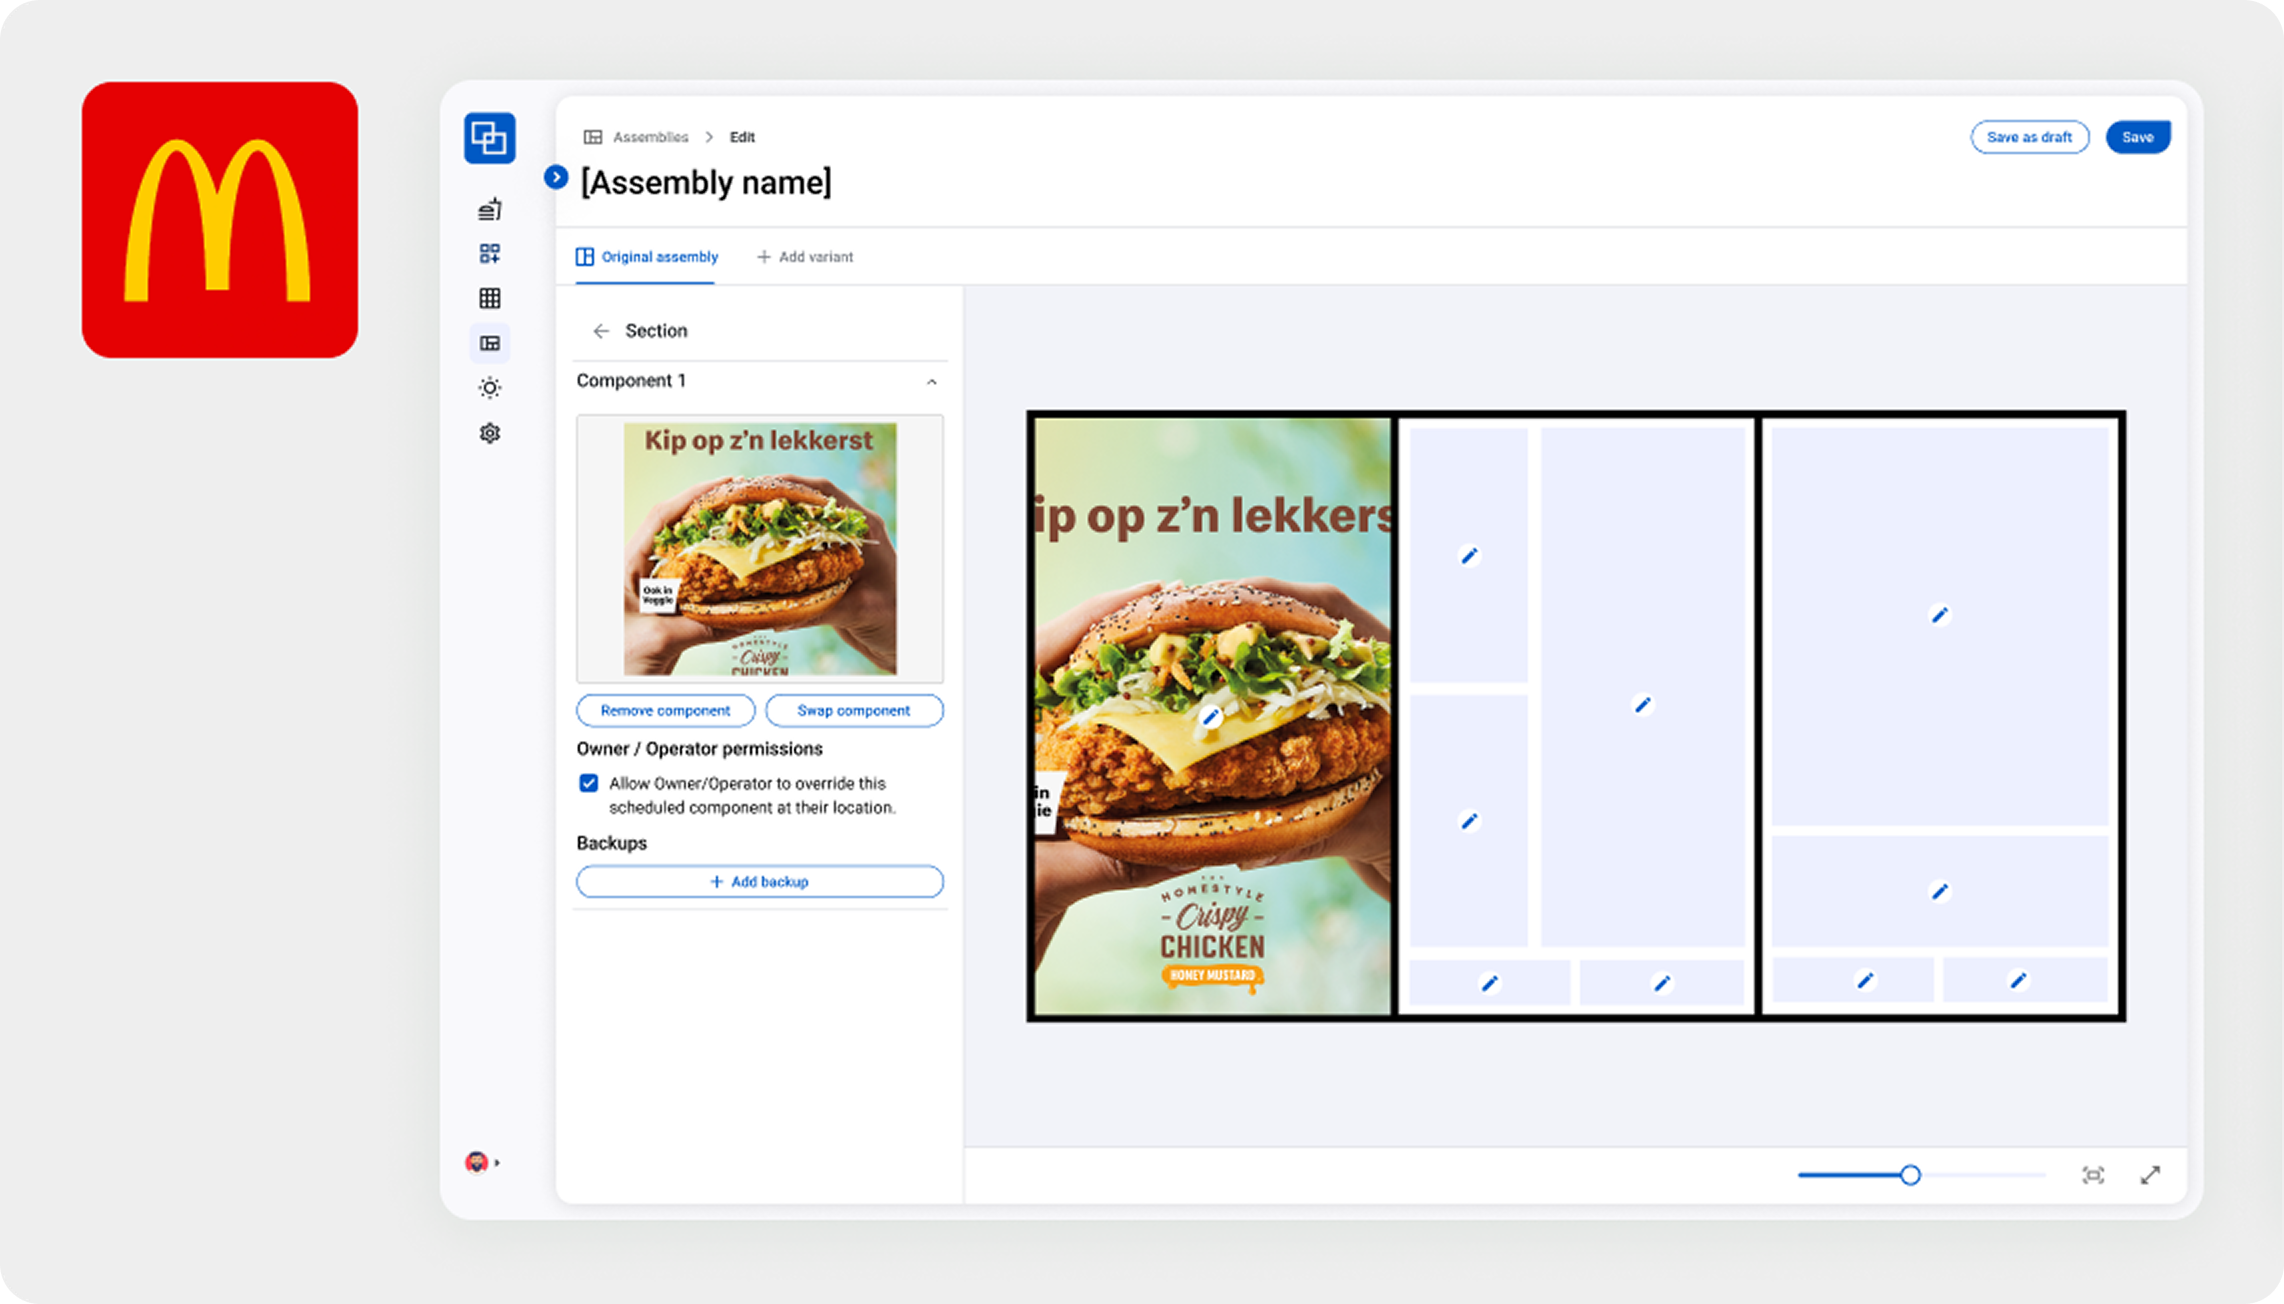This screenshot has height=1304, width=2284.
Task: Edit the tall right slot of the middle screen
Action: [x=1642, y=705]
